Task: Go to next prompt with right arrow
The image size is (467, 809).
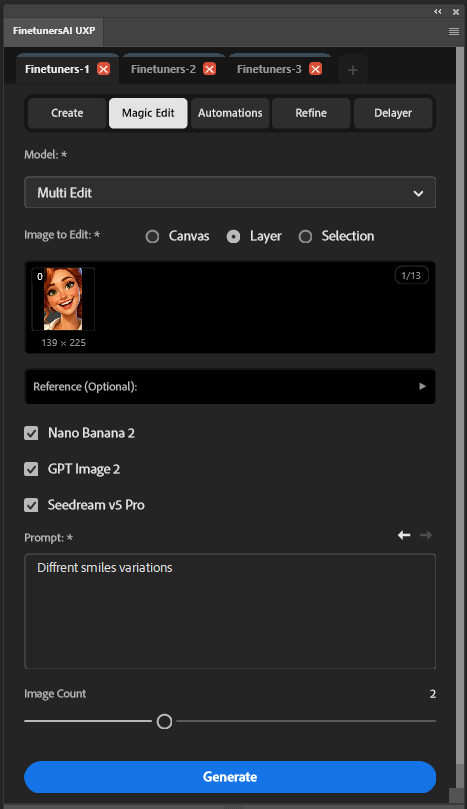Action: coord(426,535)
